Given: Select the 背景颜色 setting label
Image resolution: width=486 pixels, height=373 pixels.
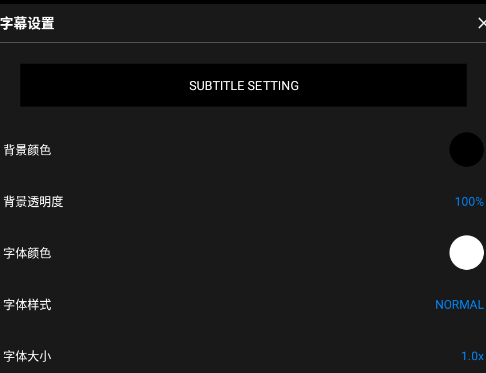Looking at the screenshot, I should point(27,150).
